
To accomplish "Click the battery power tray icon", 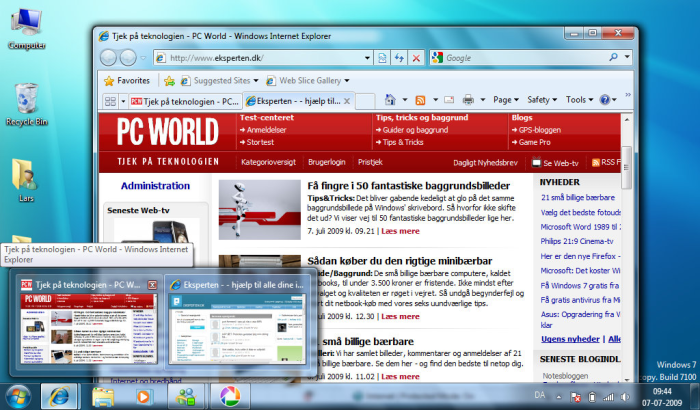I will pos(592,397).
